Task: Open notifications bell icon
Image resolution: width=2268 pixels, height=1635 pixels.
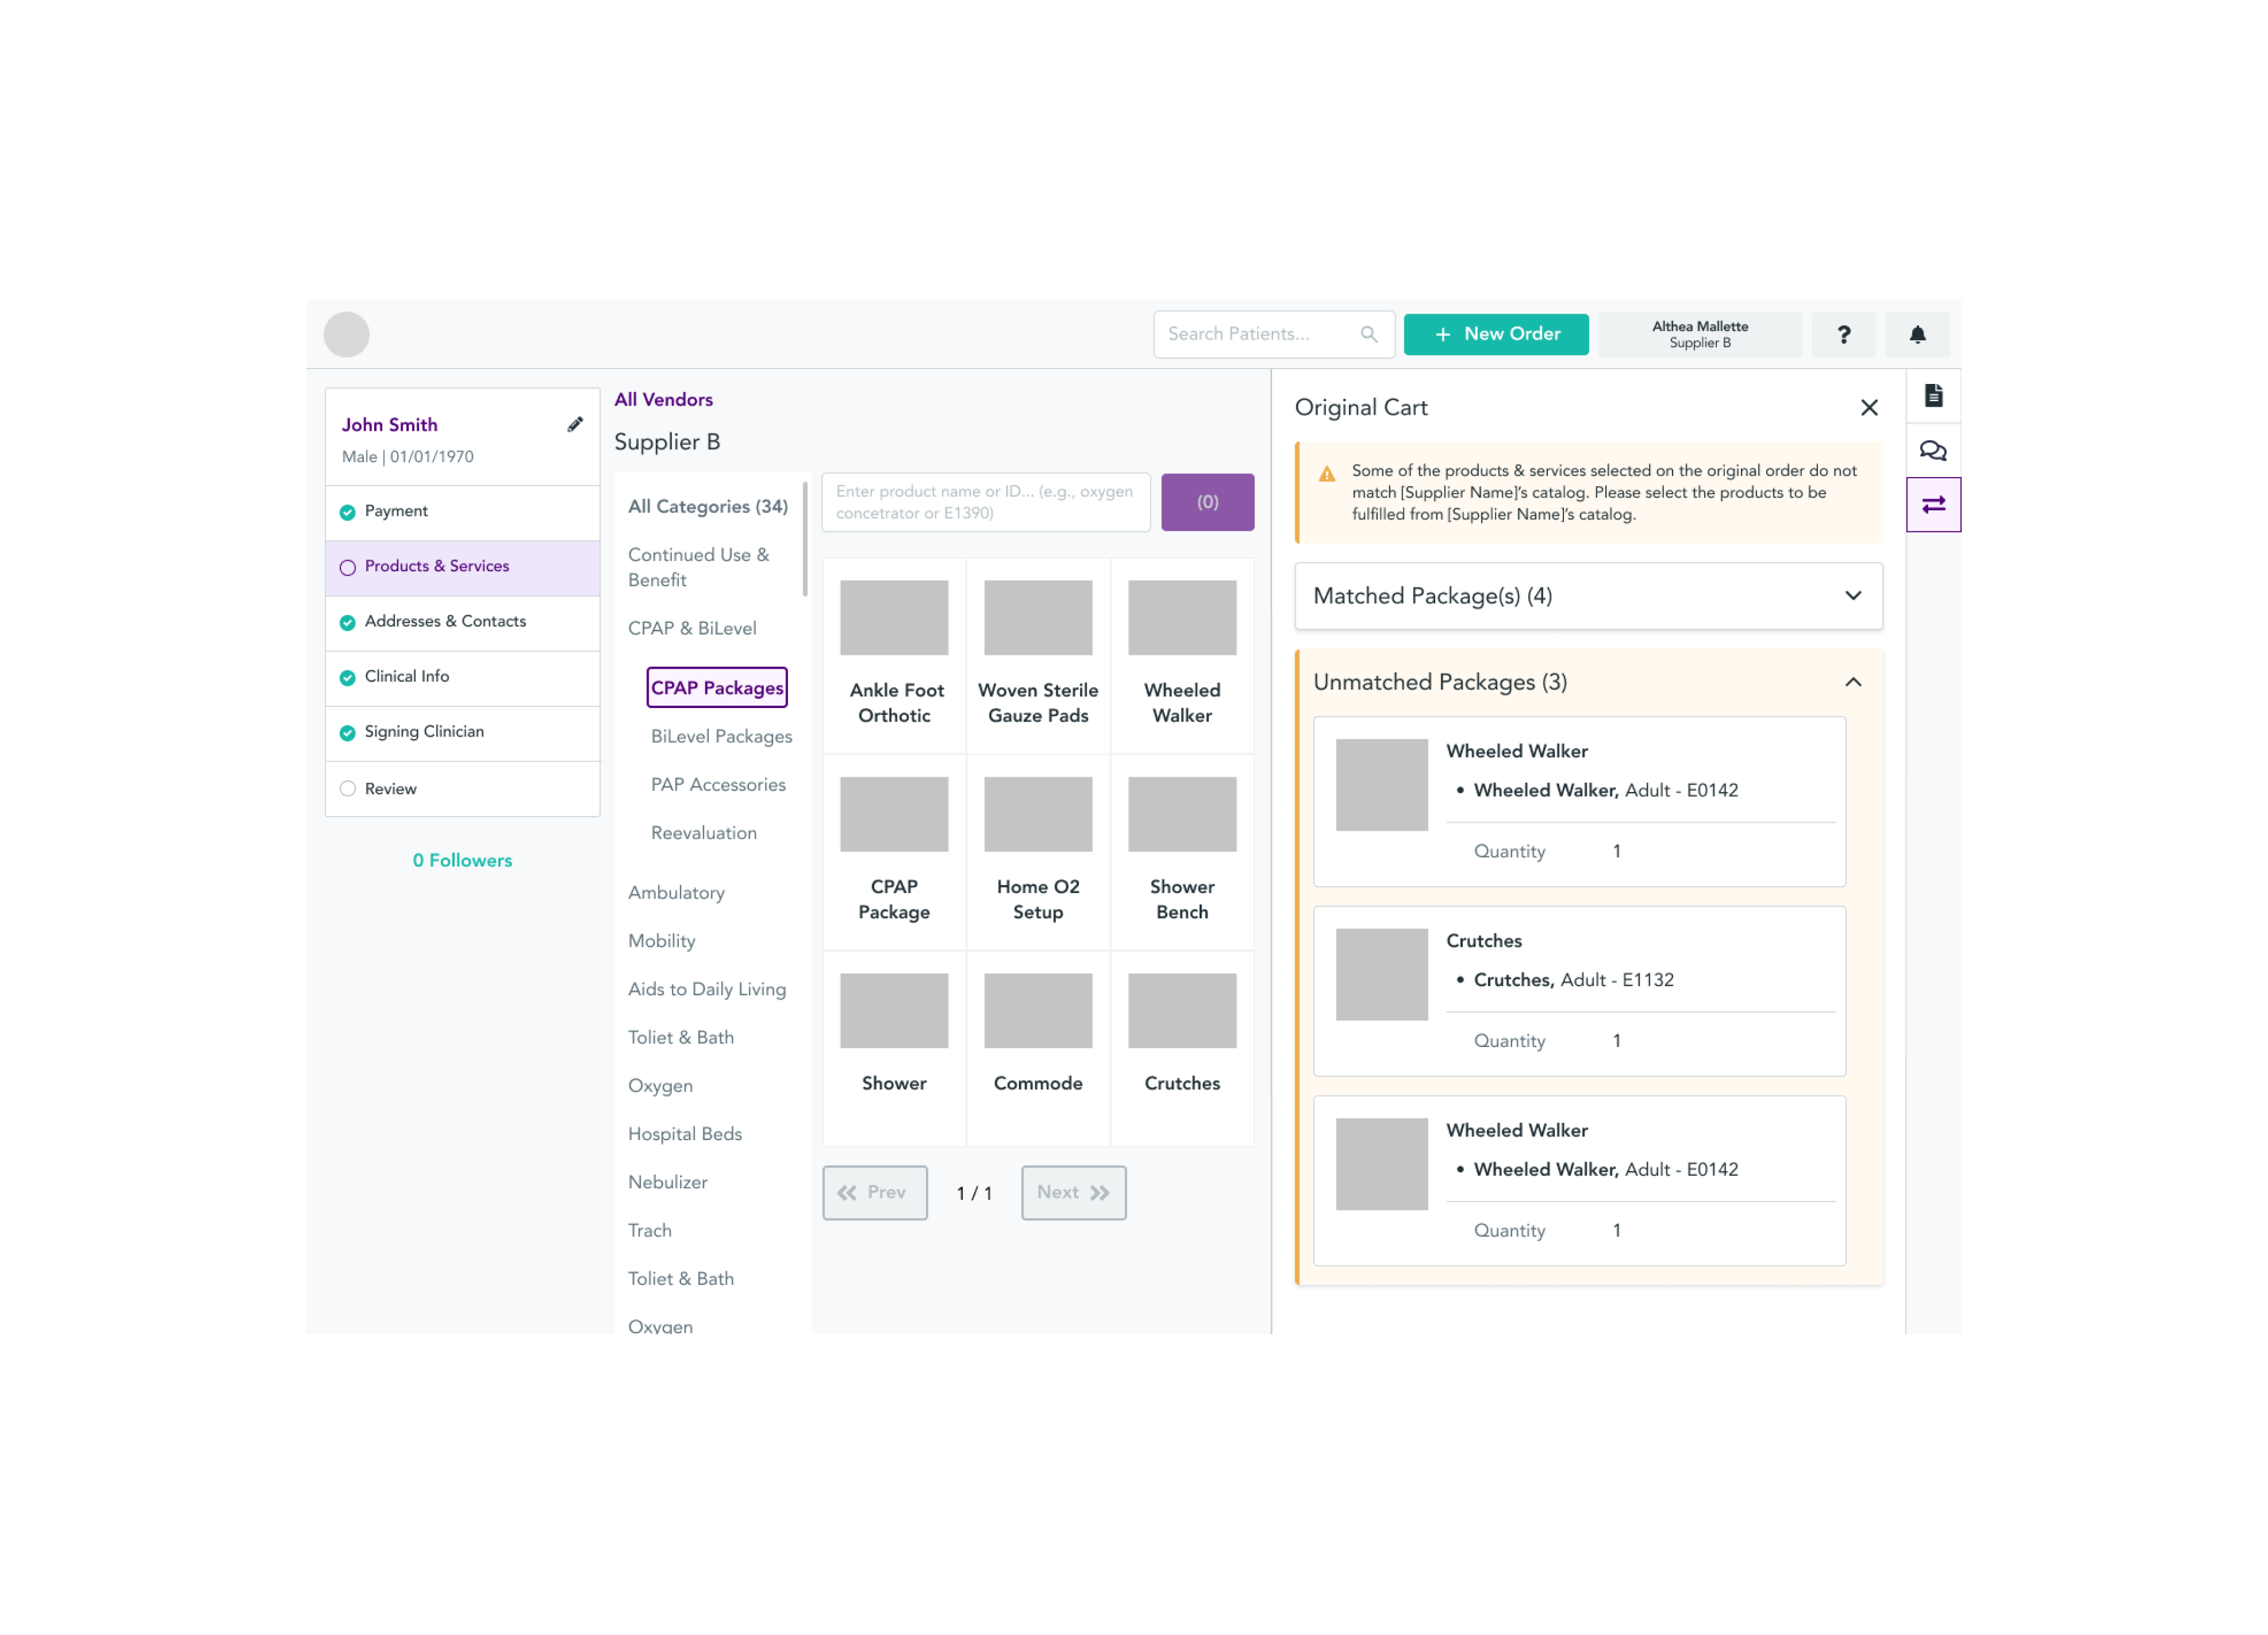Action: pyautogui.click(x=1918, y=335)
